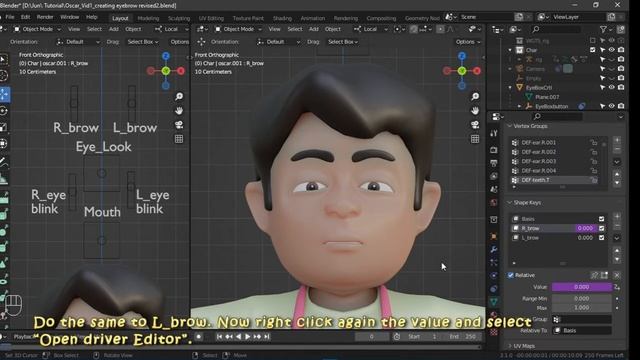The height and width of the screenshot is (360, 640).
Task: Switch to the Animation workspace tab
Action: click(313, 18)
